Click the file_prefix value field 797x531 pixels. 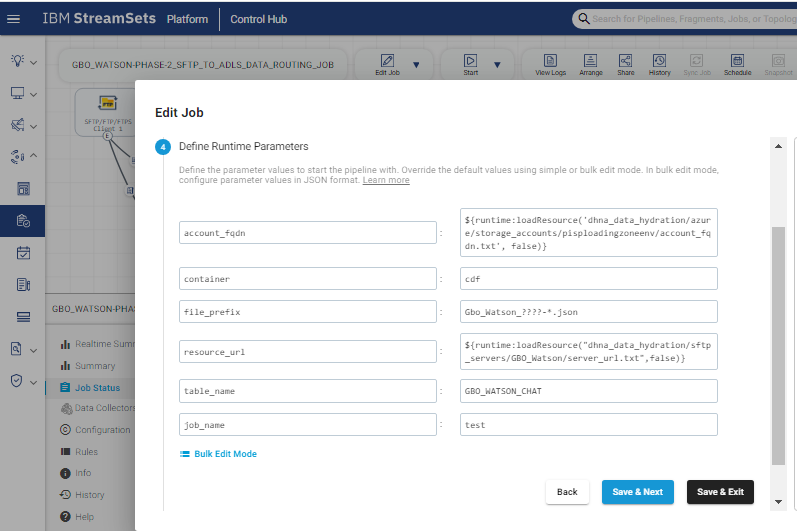(x=588, y=312)
